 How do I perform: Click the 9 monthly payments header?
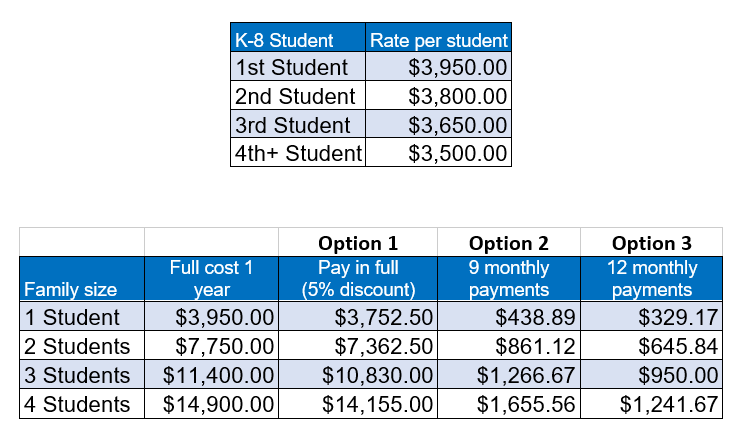pos(508,280)
